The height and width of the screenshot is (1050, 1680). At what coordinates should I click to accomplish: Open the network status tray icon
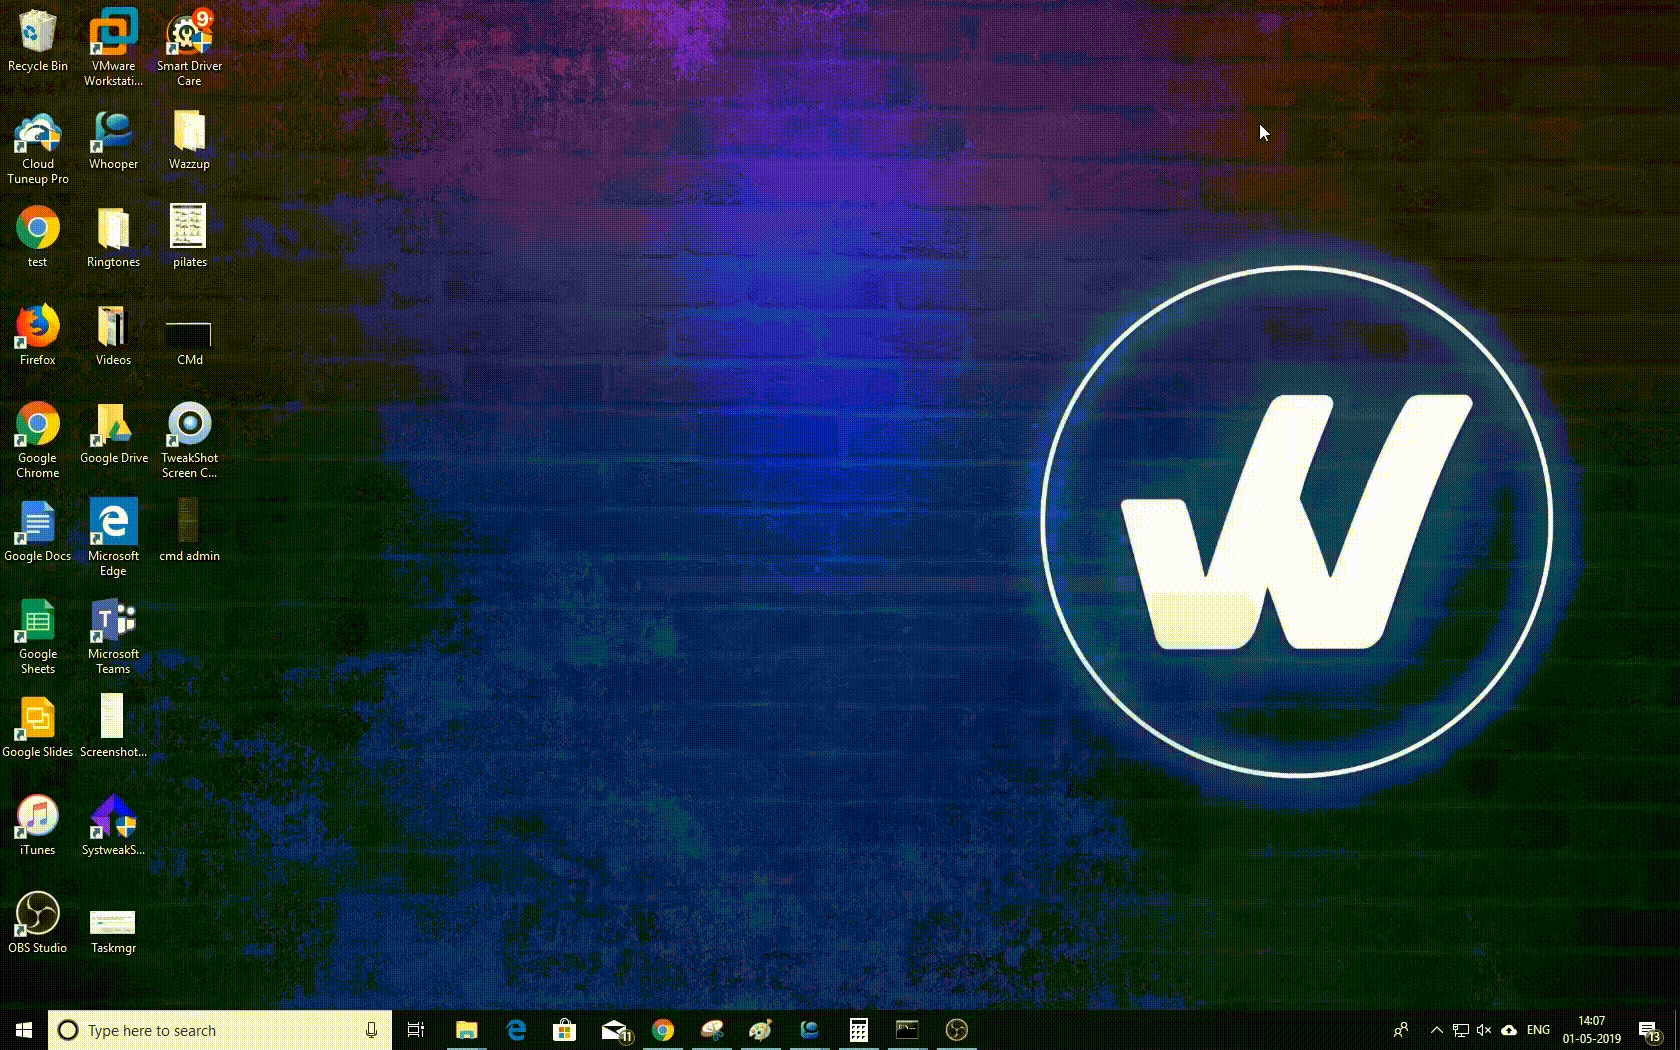1461,1030
